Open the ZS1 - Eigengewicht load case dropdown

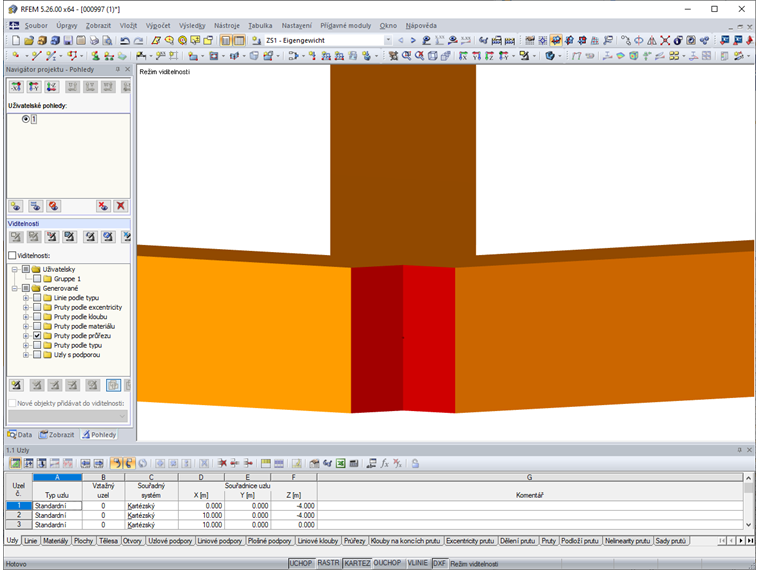point(388,41)
